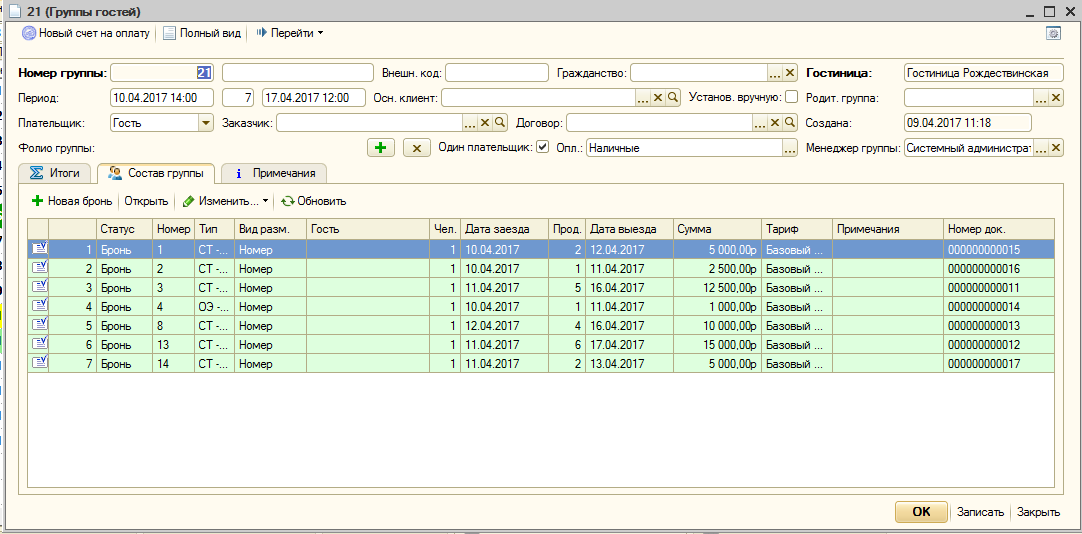Add a group folio with green plus
Screen dimensions: 1082x534
tap(381, 148)
